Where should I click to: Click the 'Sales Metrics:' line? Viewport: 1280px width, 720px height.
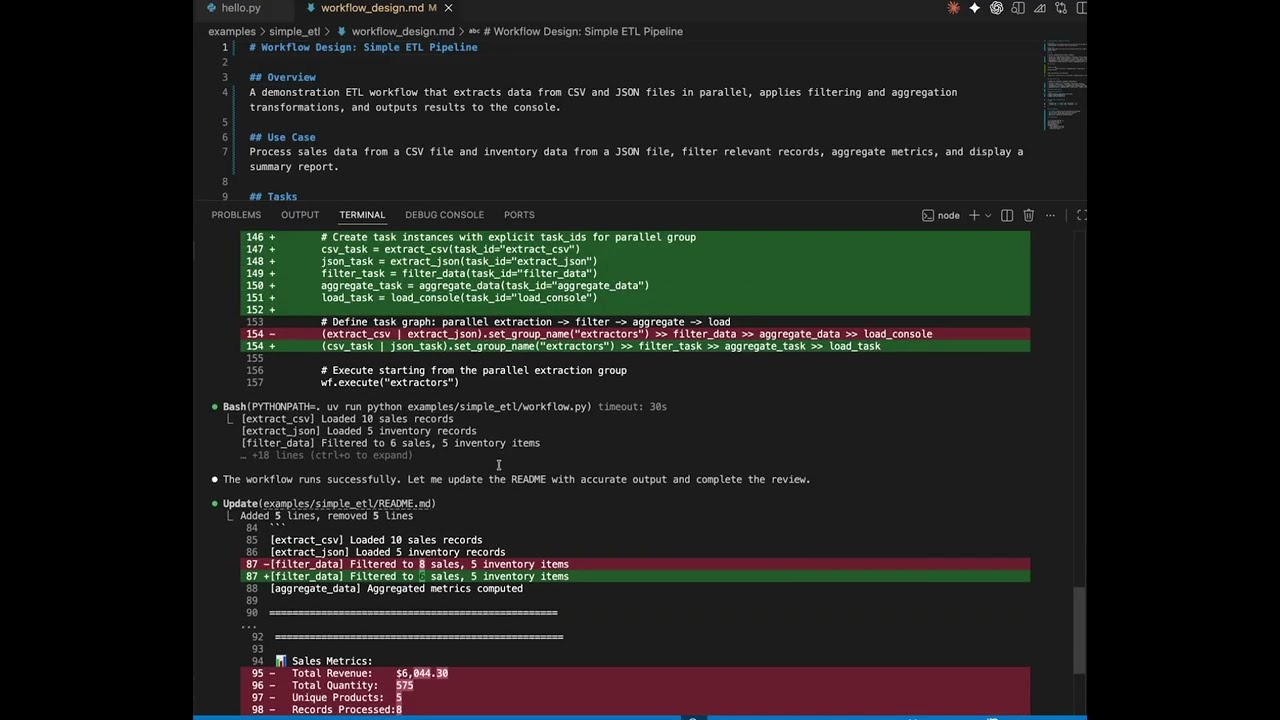(x=323, y=661)
